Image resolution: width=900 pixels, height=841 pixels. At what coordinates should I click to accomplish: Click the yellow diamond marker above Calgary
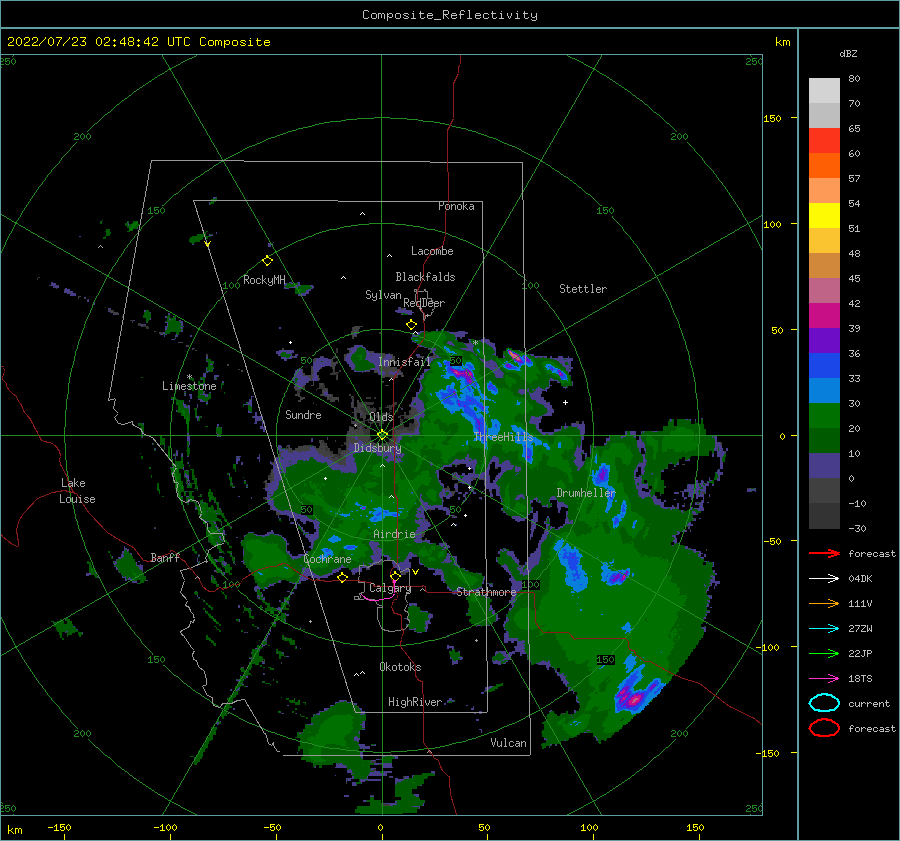(395, 575)
